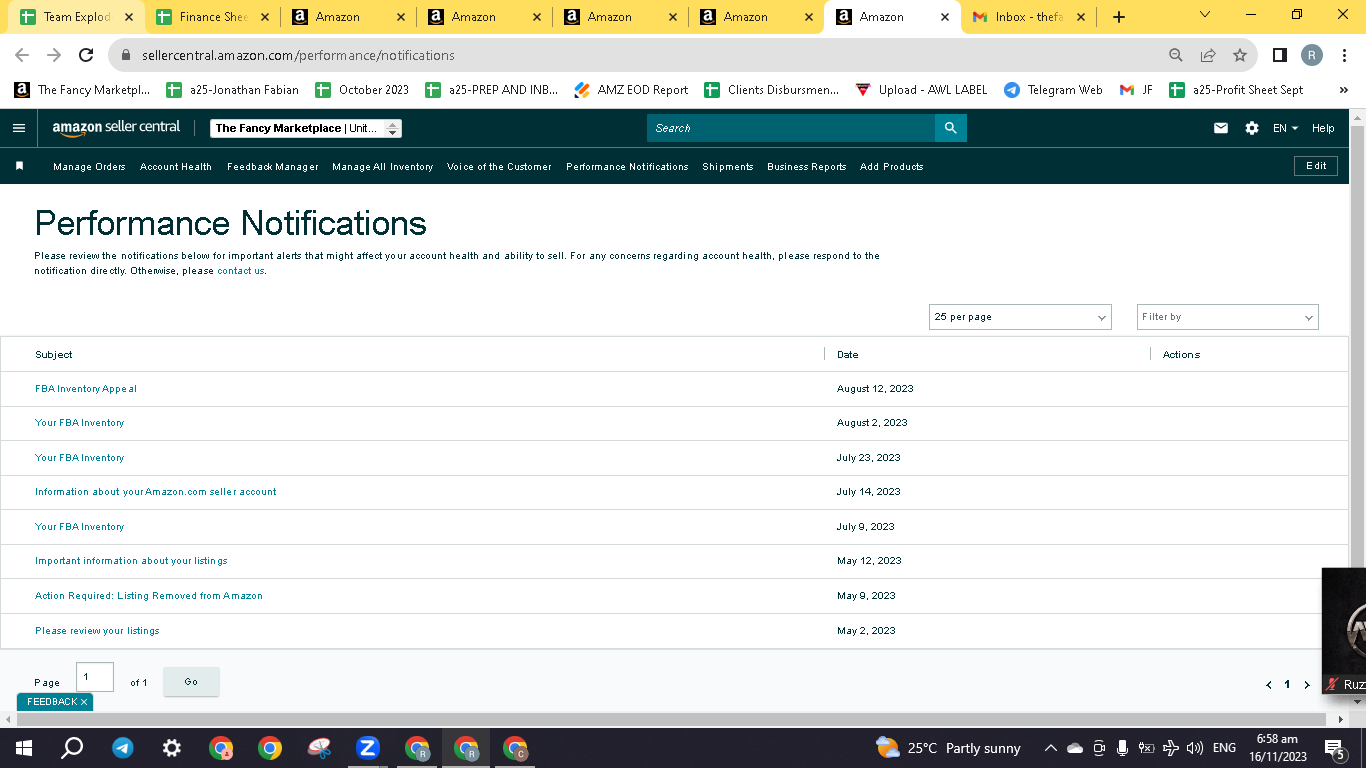Click the Go button beside page number
Image resolution: width=1366 pixels, height=768 pixels.
(x=191, y=682)
